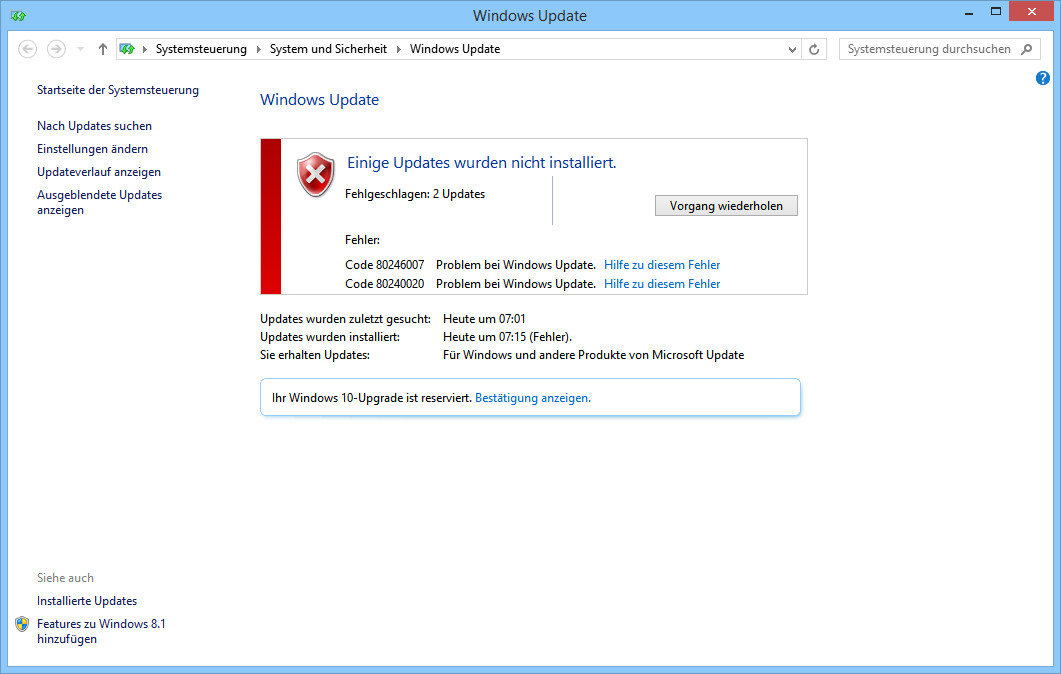Open the recent locations dropdown arrow
This screenshot has width=1061, height=674.
tap(81, 49)
